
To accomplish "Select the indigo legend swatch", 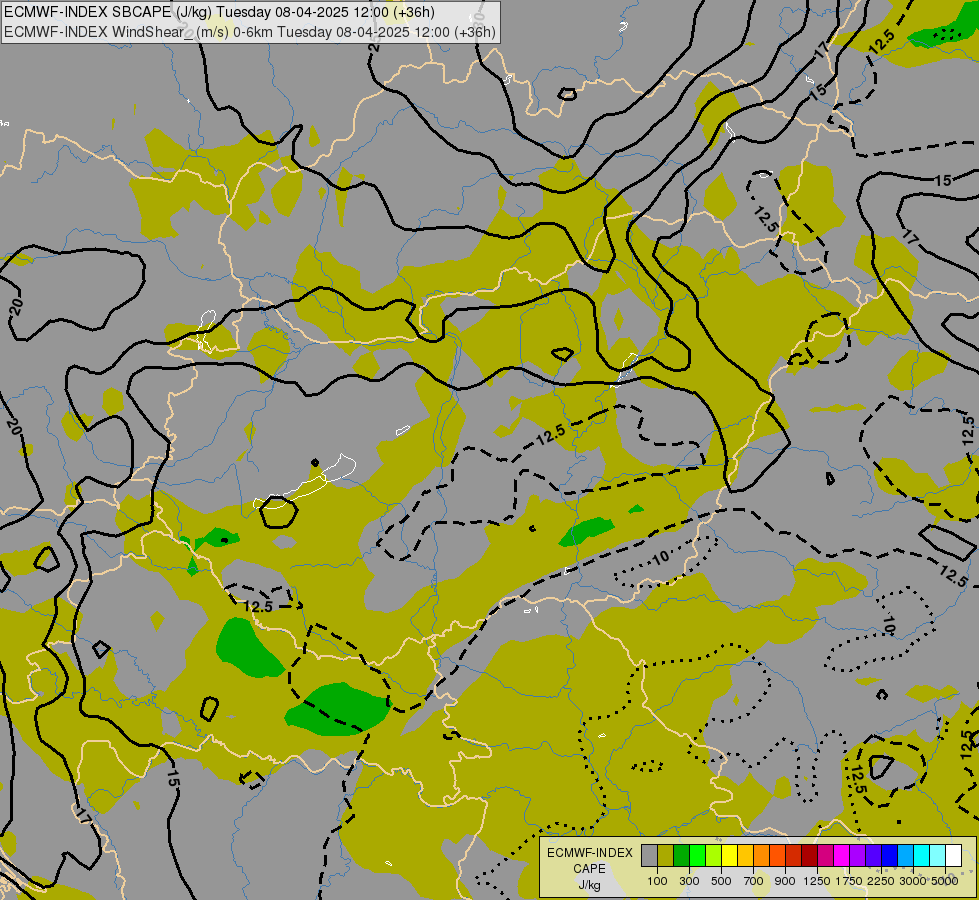I will (874, 856).
